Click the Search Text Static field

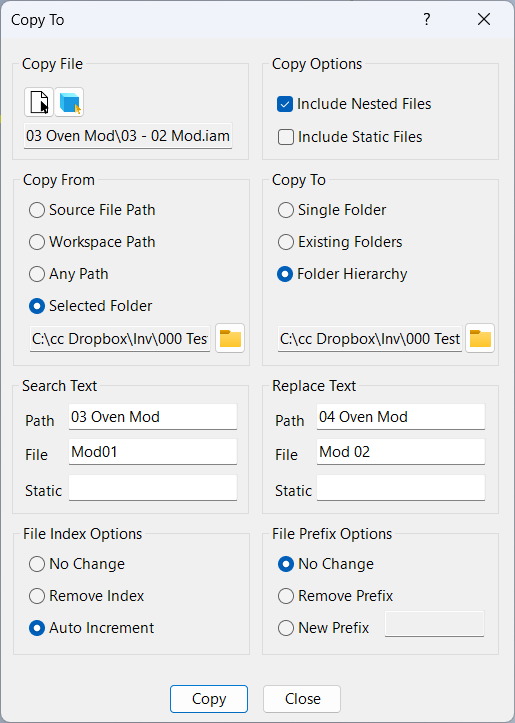pos(153,488)
